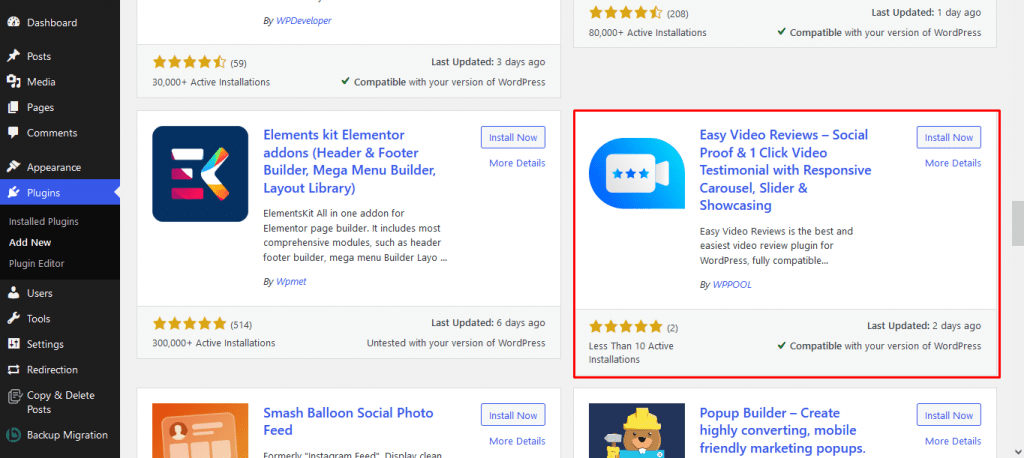
Task: Click the Posts pushpin icon
Action: tap(13, 56)
